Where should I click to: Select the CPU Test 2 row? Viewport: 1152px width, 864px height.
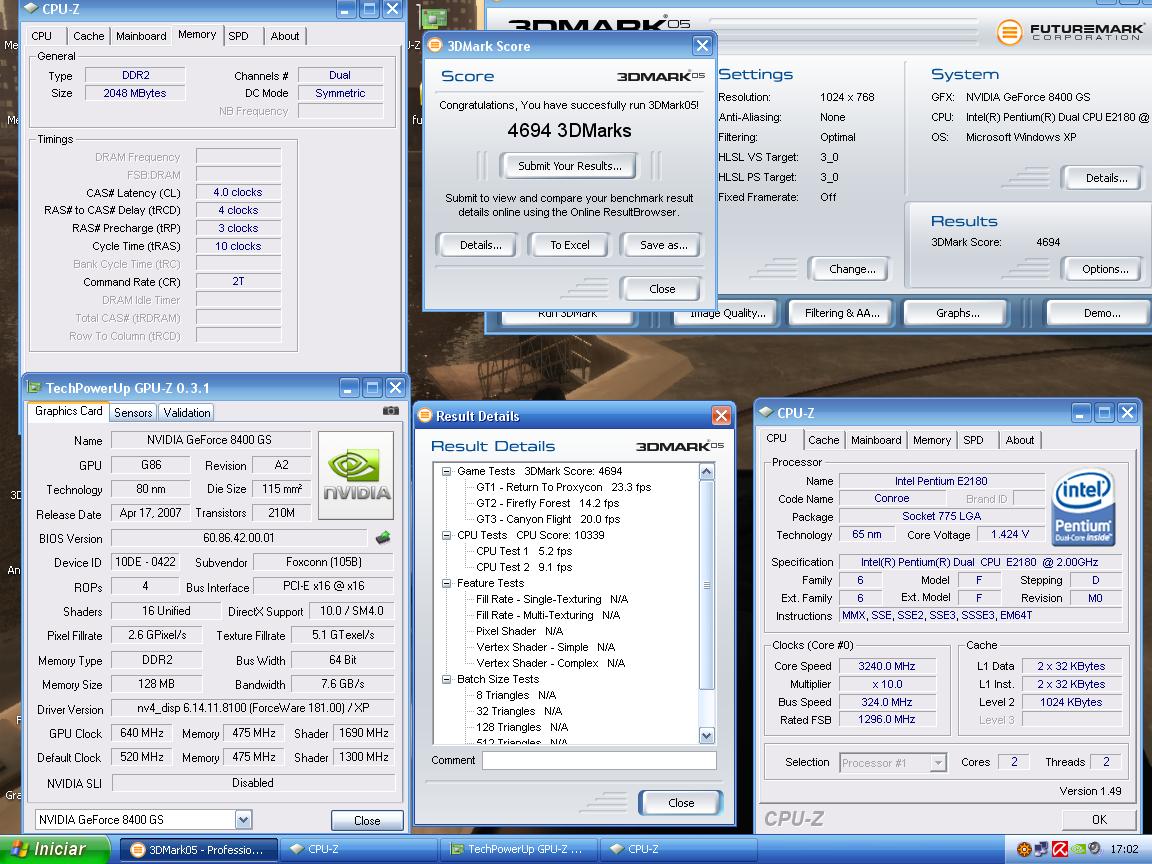(524, 567)
